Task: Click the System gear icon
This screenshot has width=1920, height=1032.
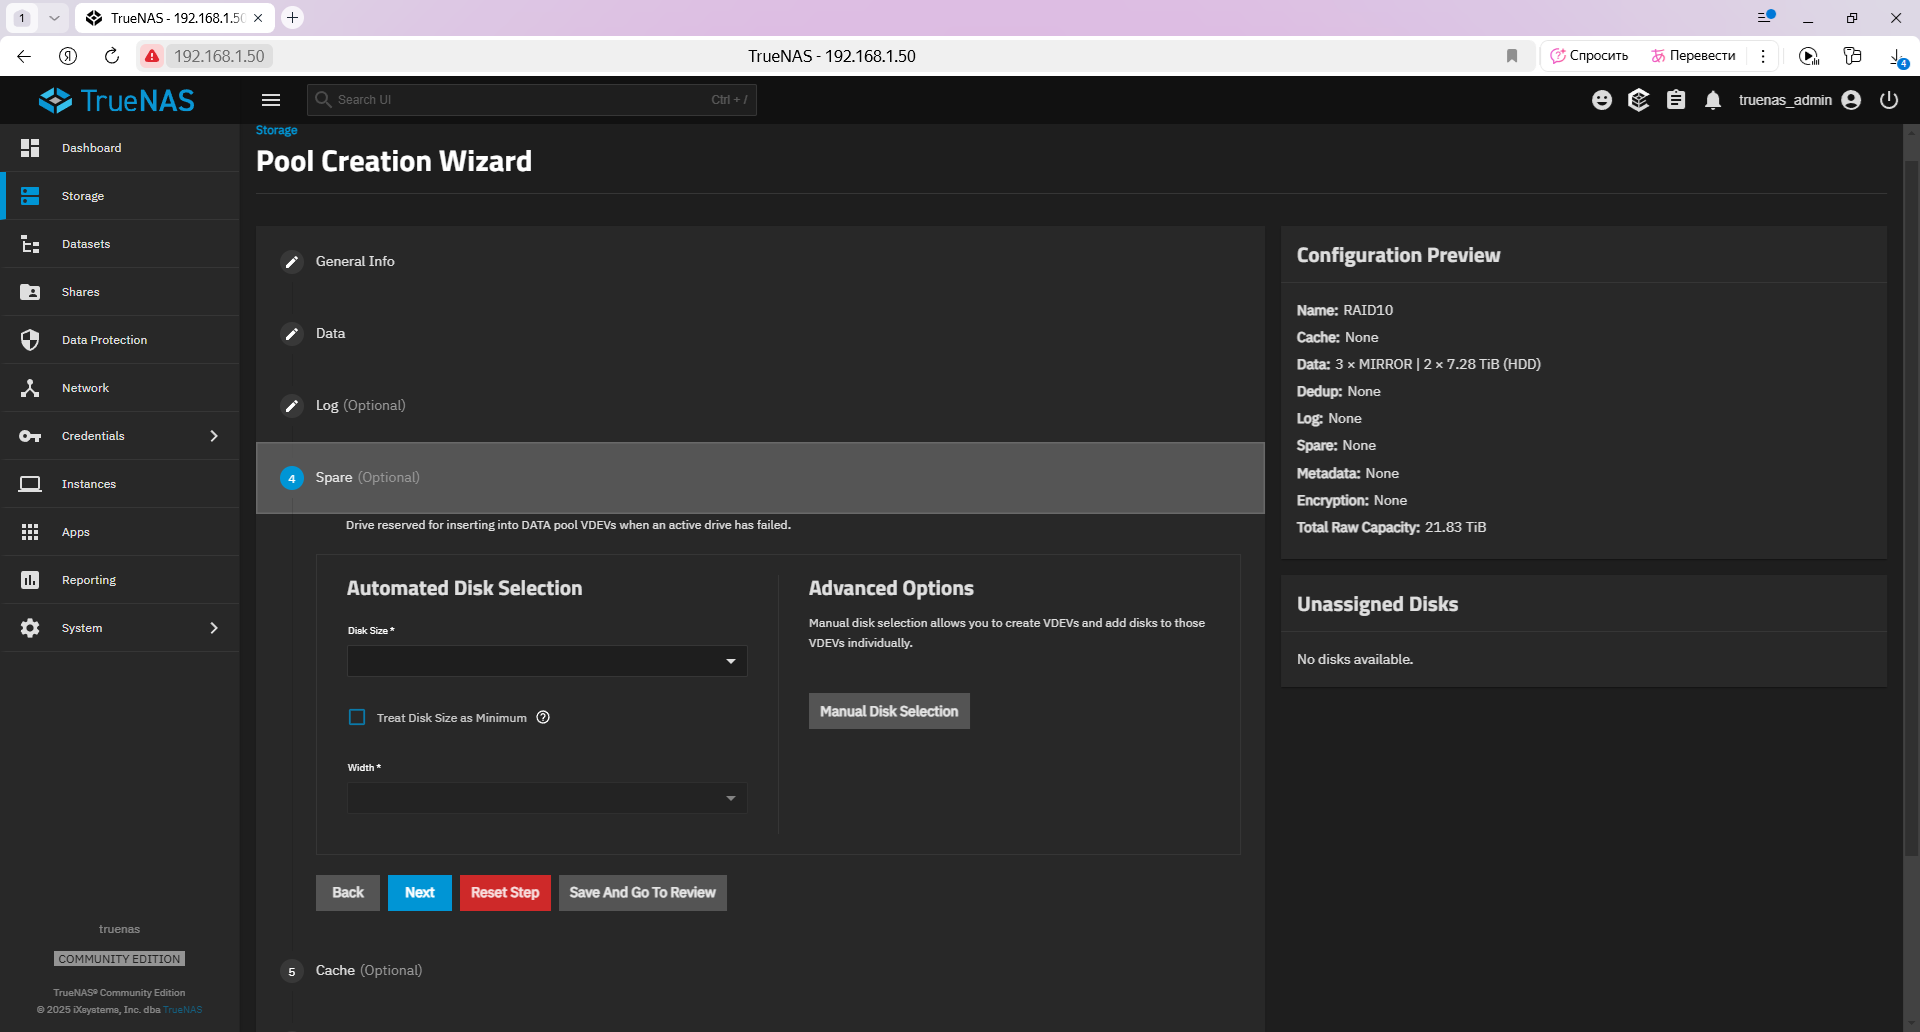Action: [x=30, y=628]
